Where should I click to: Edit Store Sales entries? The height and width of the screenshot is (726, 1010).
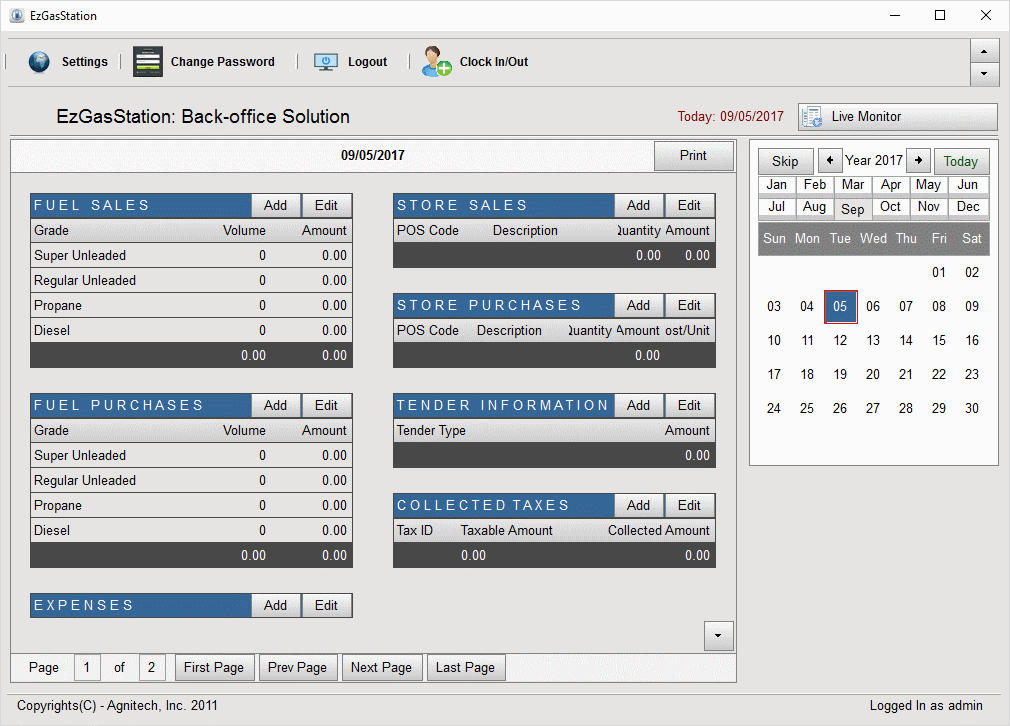689,205
